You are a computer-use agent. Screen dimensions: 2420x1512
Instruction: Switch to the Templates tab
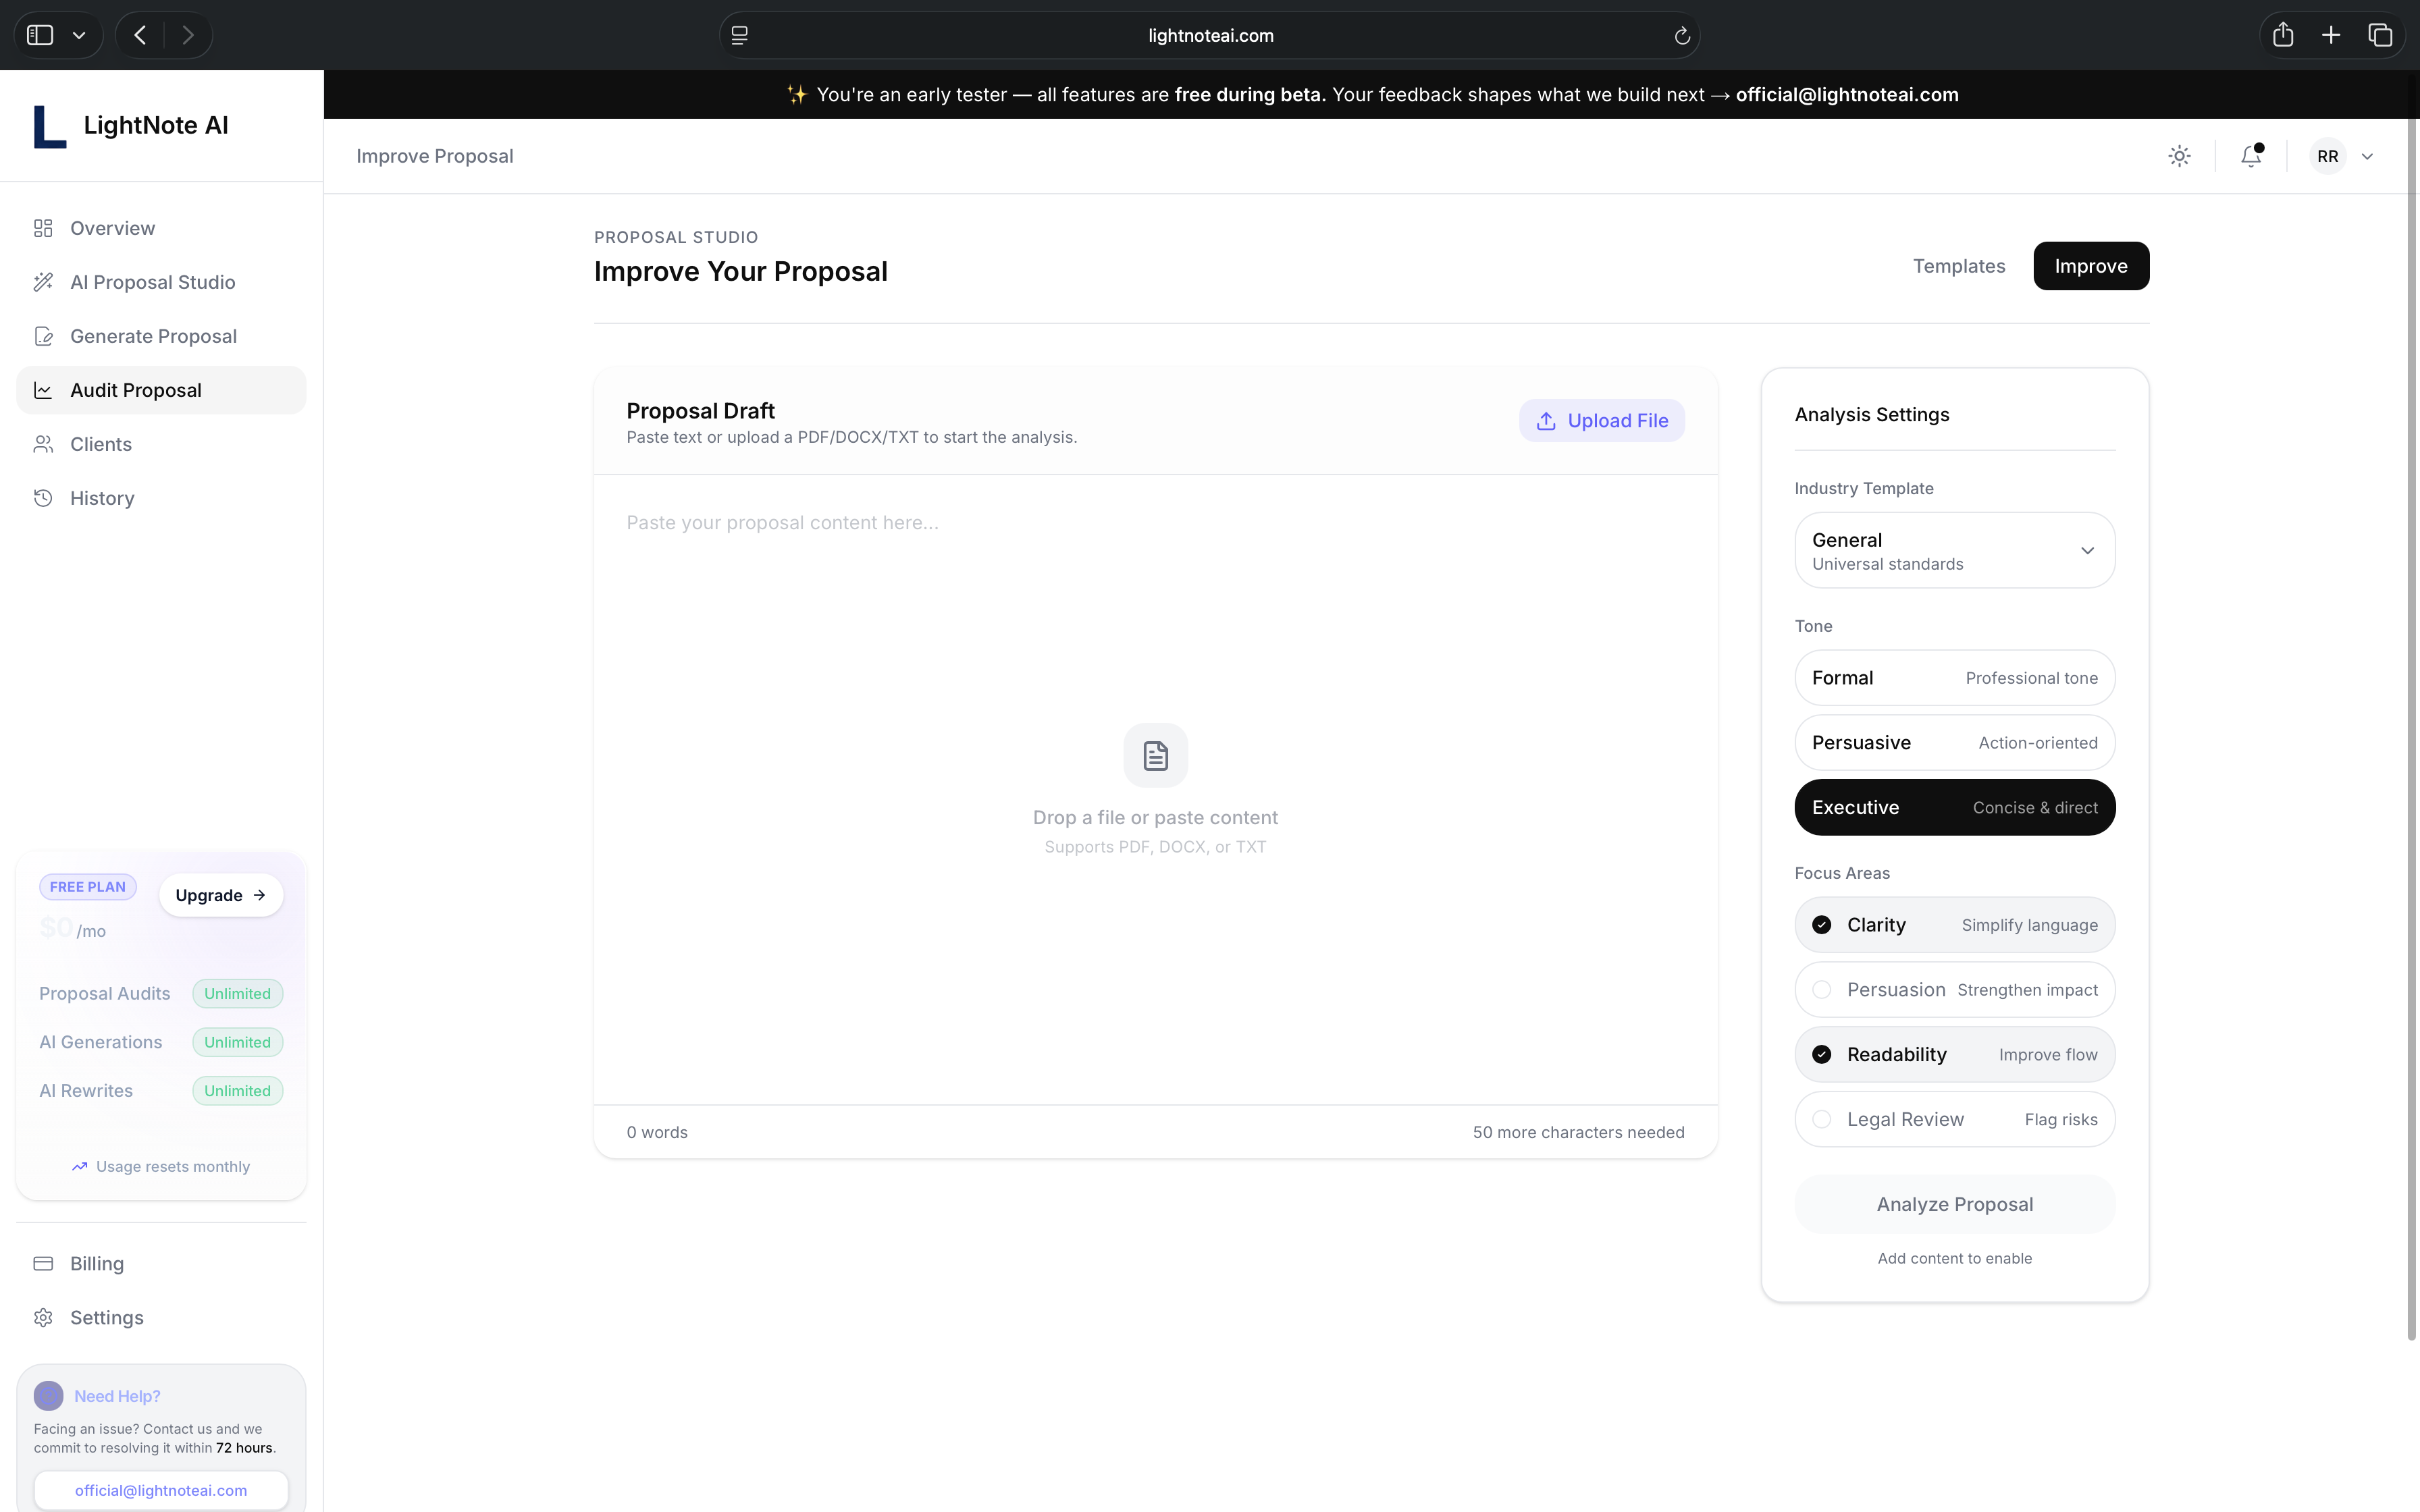tap(1958, 266)
